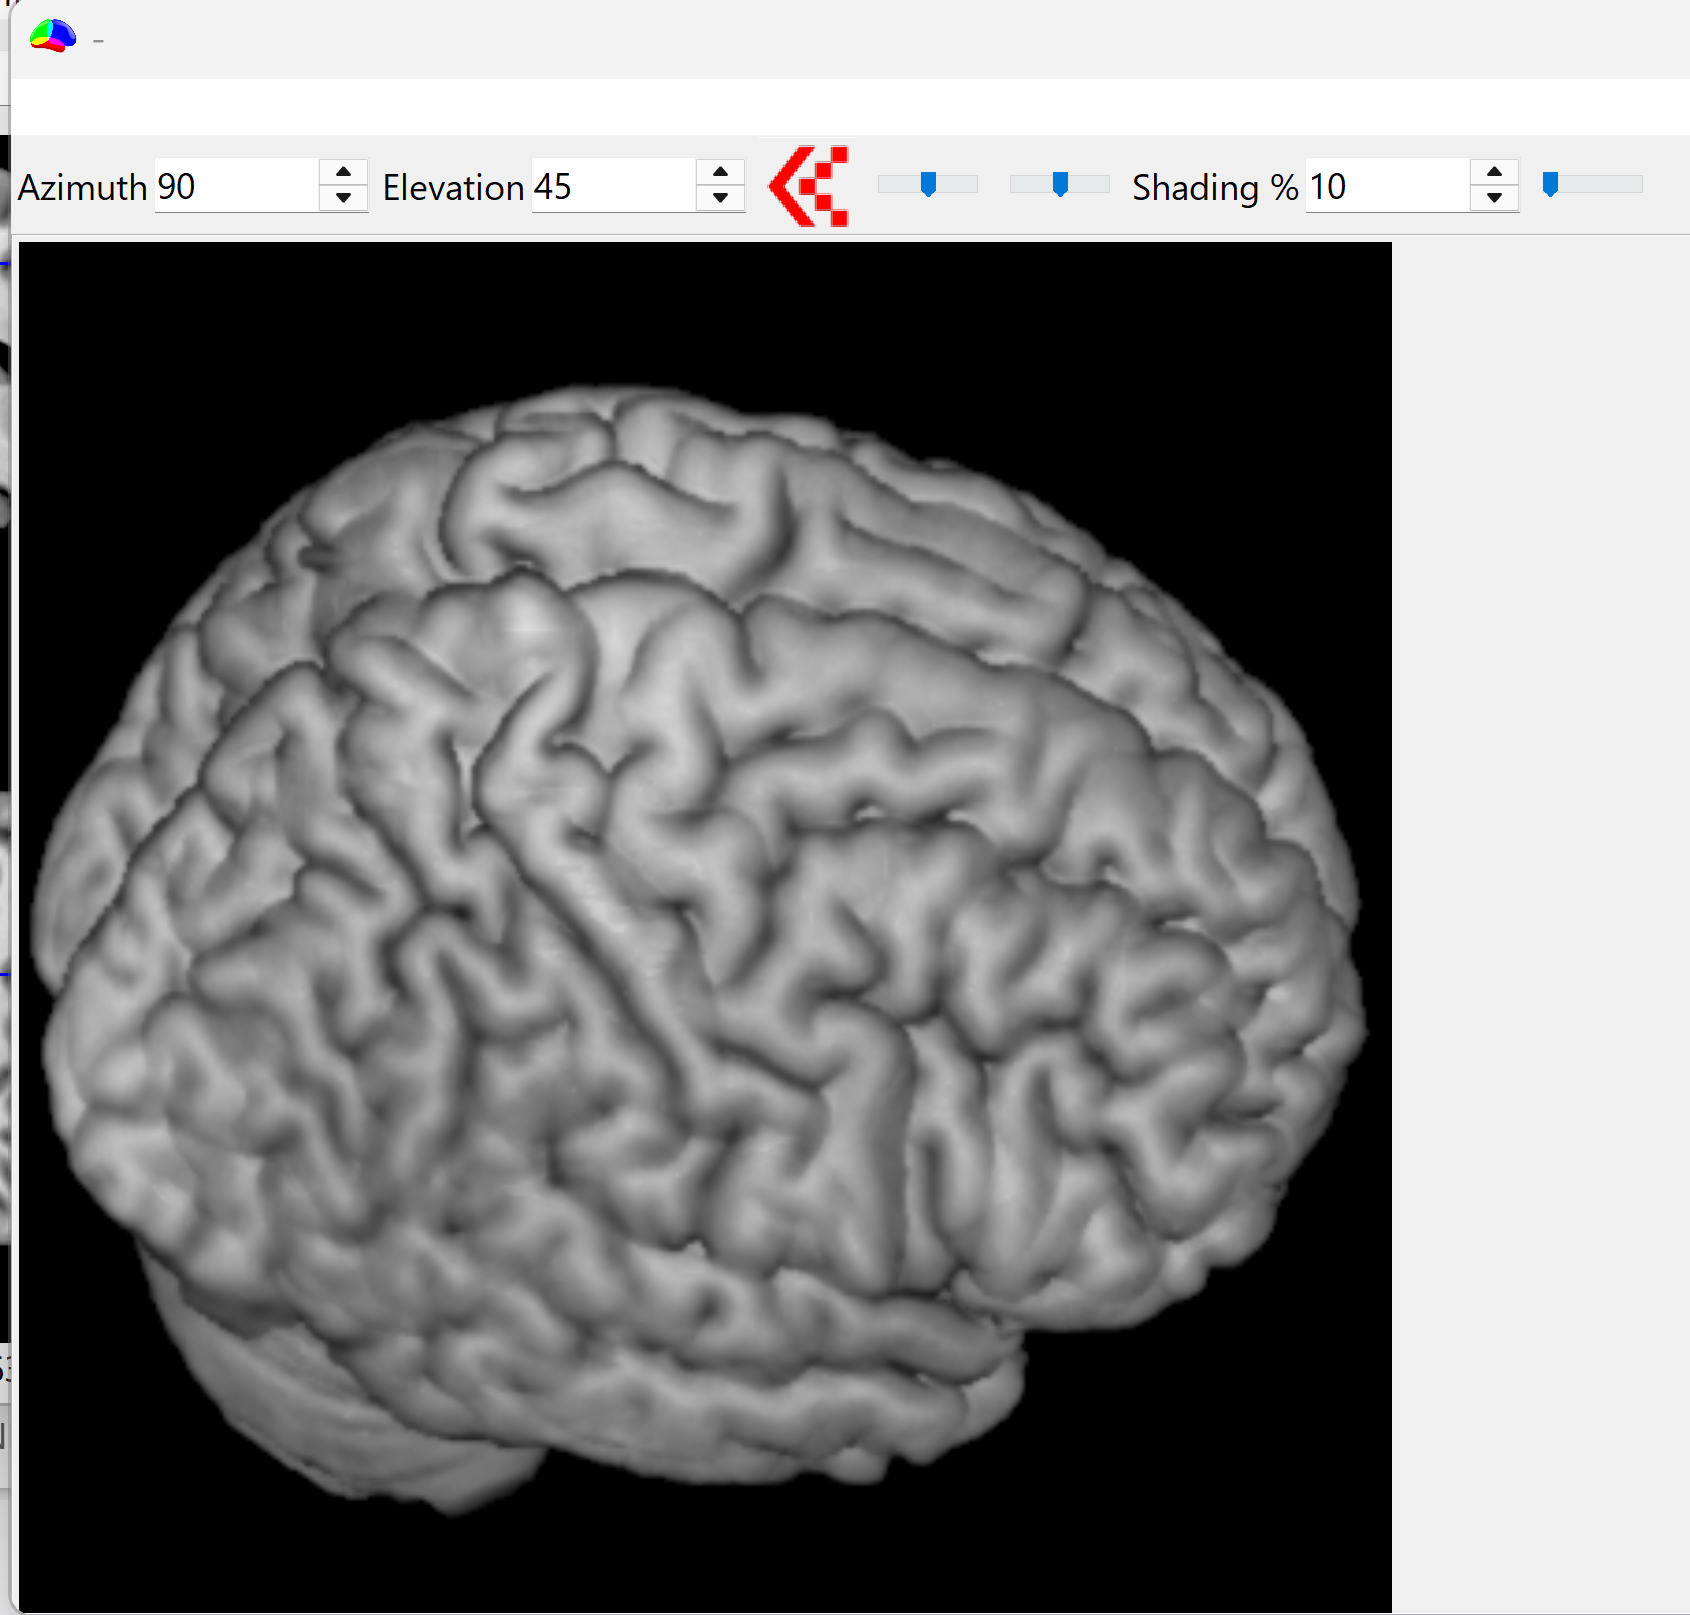Click inside the Azimuth value field

(x=236, y=186)
